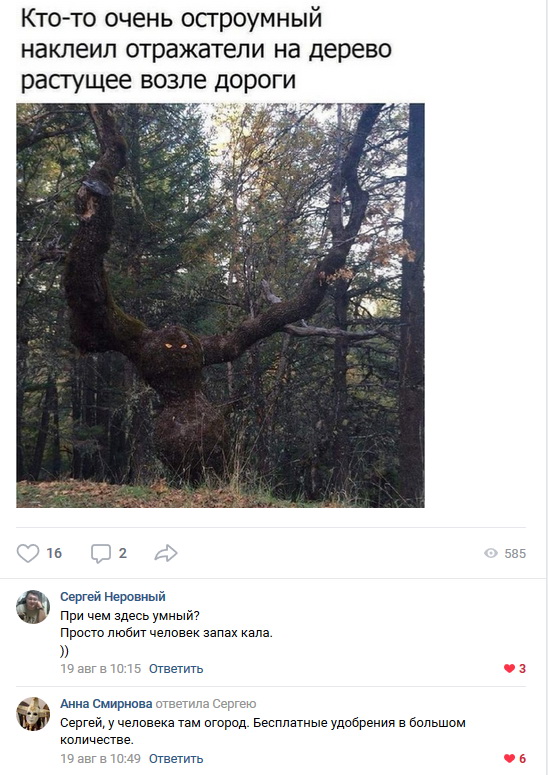The width and height of the screenshot is (548, 775).
Task: Click the 19 авг в 10:15 timestamp
Action: [100, 669]
